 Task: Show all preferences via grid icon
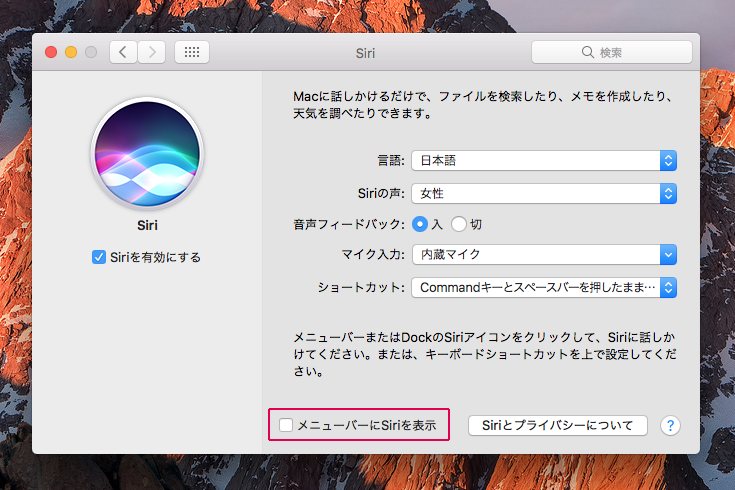pos(192,52)
